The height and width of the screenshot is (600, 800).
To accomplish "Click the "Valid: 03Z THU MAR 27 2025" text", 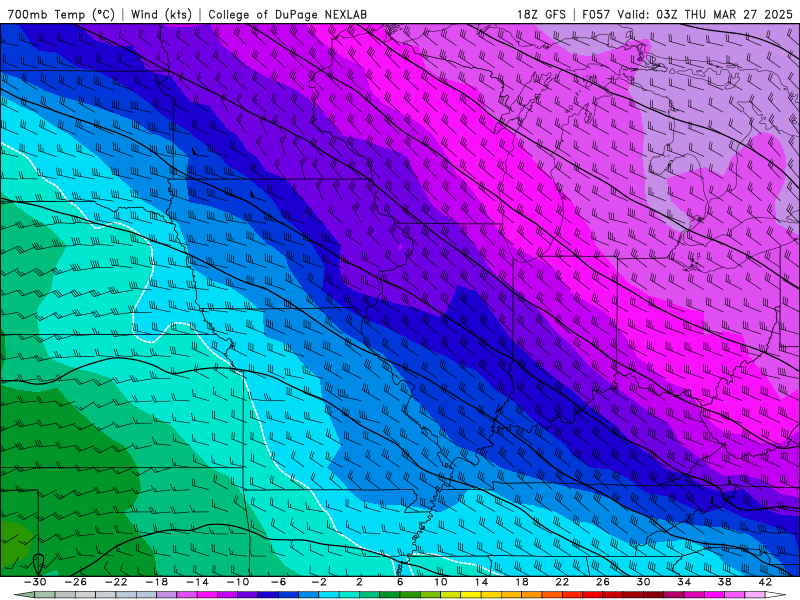I will tap(705, 14).
